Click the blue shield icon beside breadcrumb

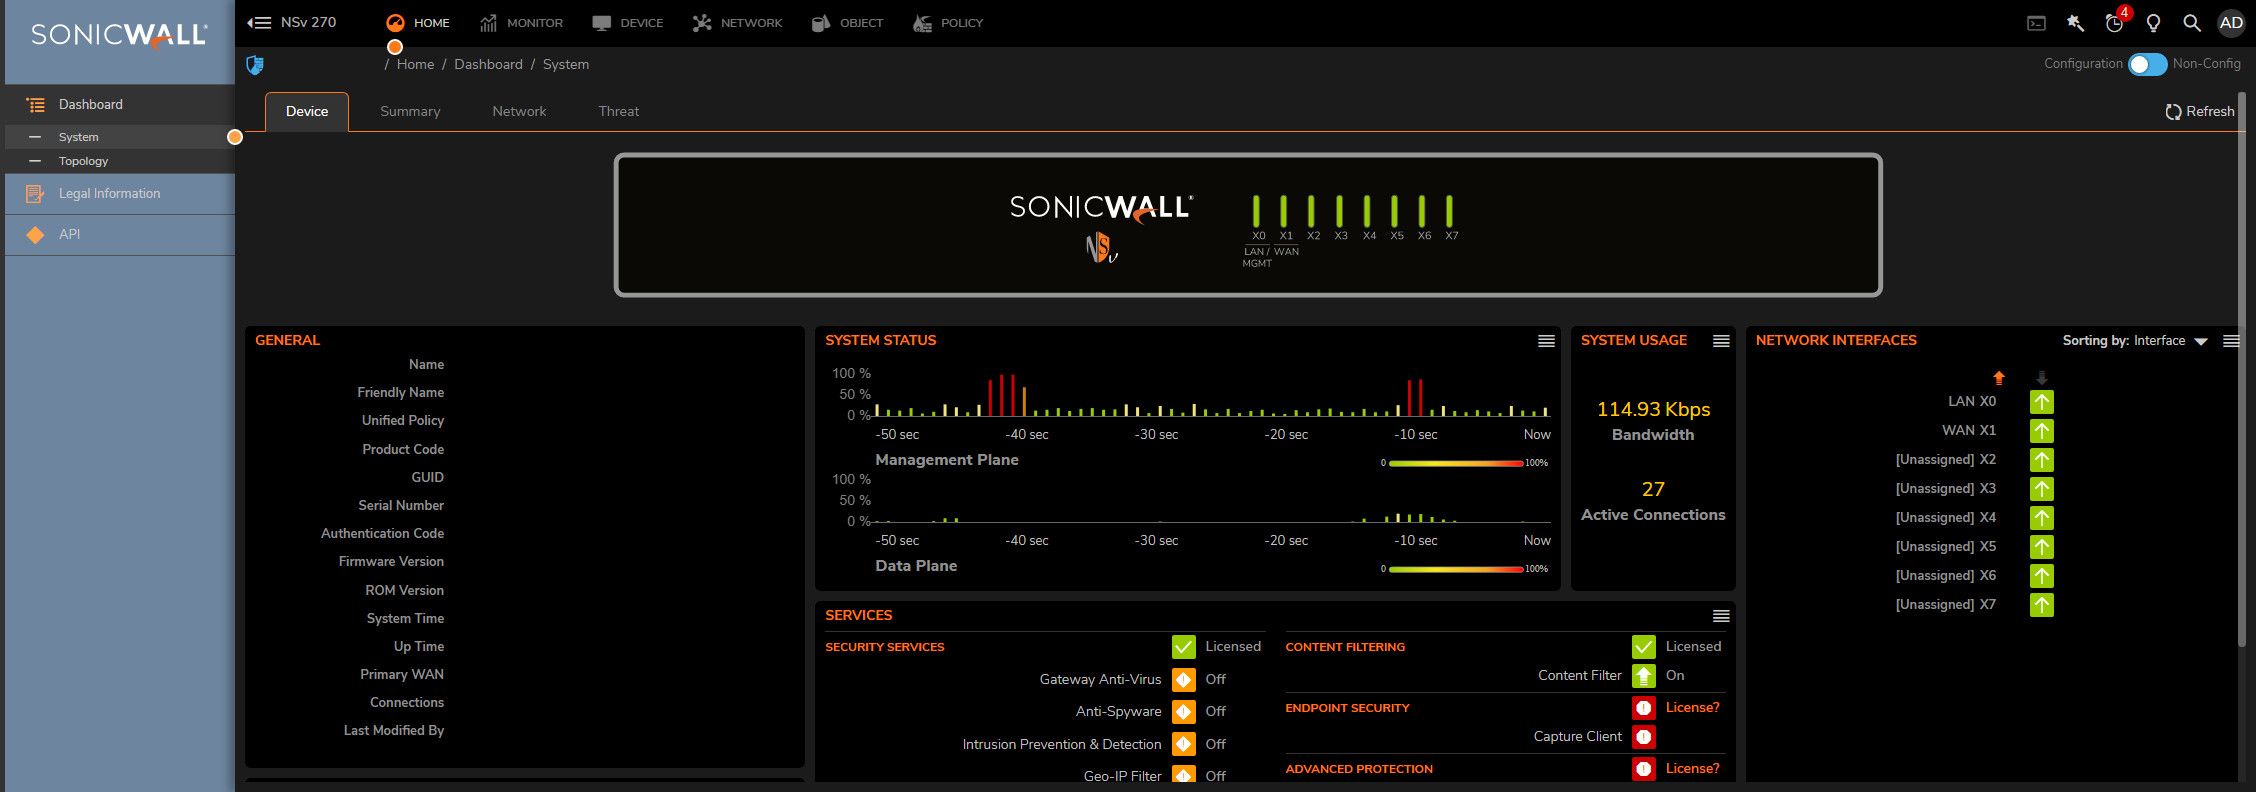pos(255,65)
